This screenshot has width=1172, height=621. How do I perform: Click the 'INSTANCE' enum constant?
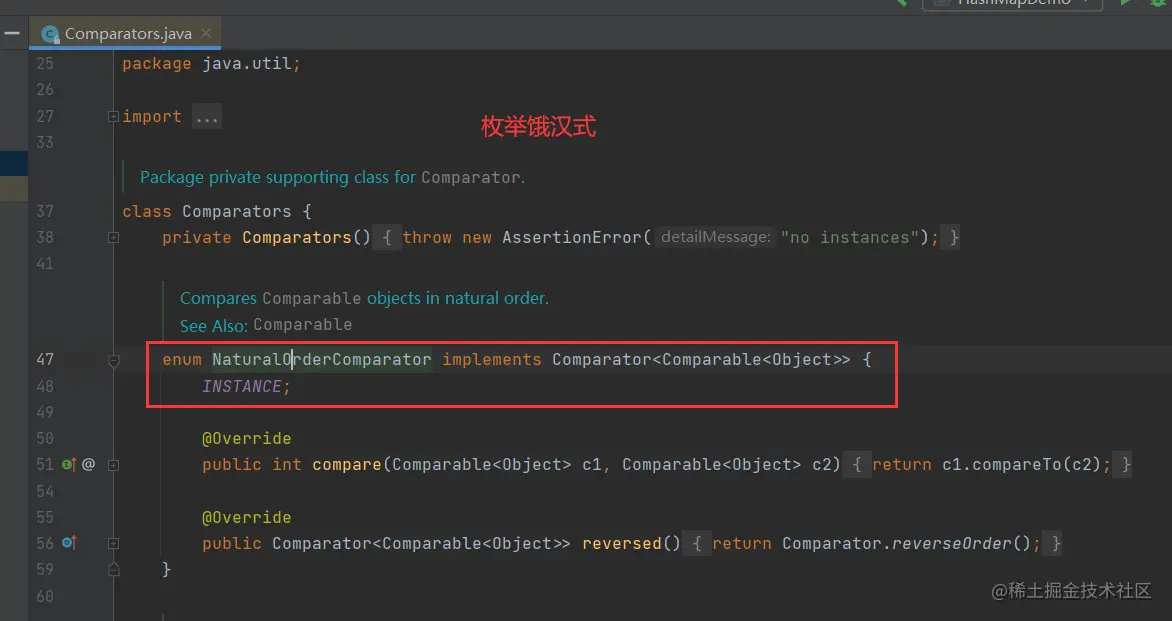click(241, 387)
